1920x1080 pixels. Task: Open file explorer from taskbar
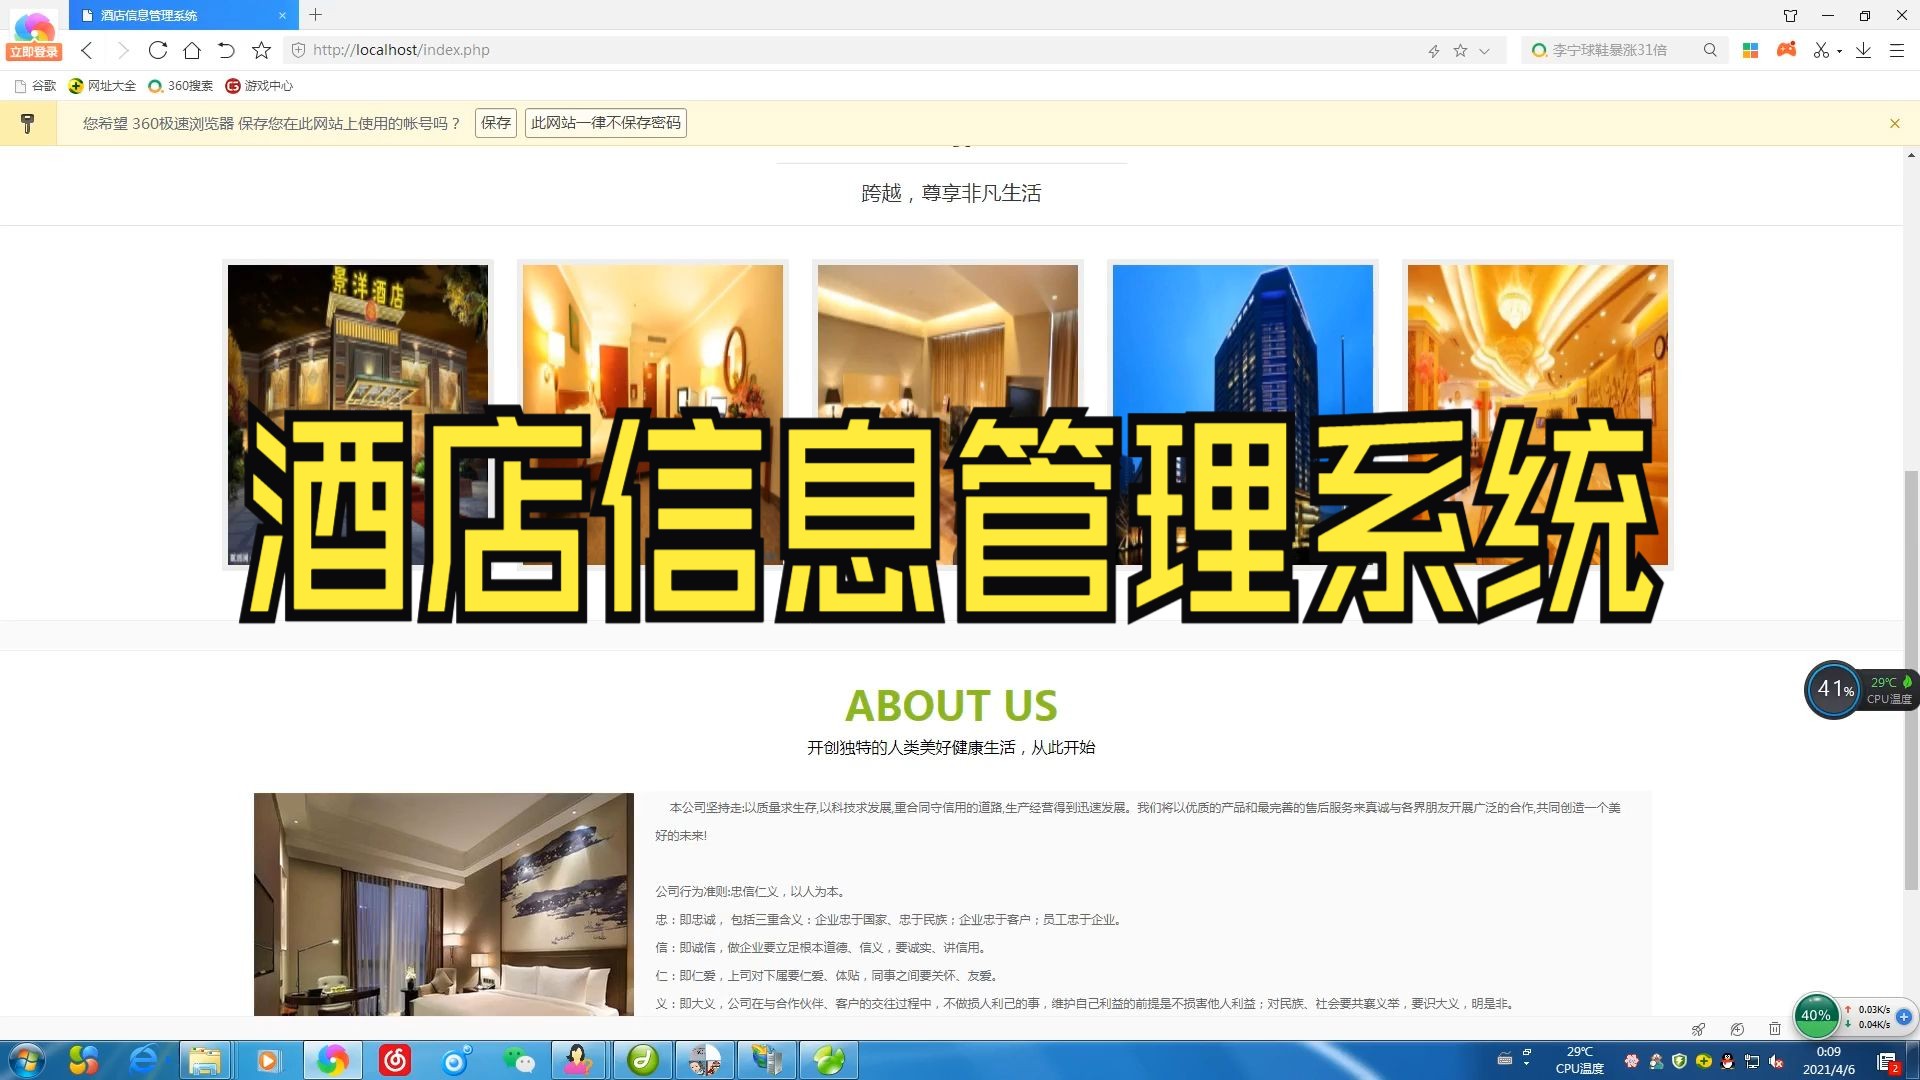point(205,1060)
